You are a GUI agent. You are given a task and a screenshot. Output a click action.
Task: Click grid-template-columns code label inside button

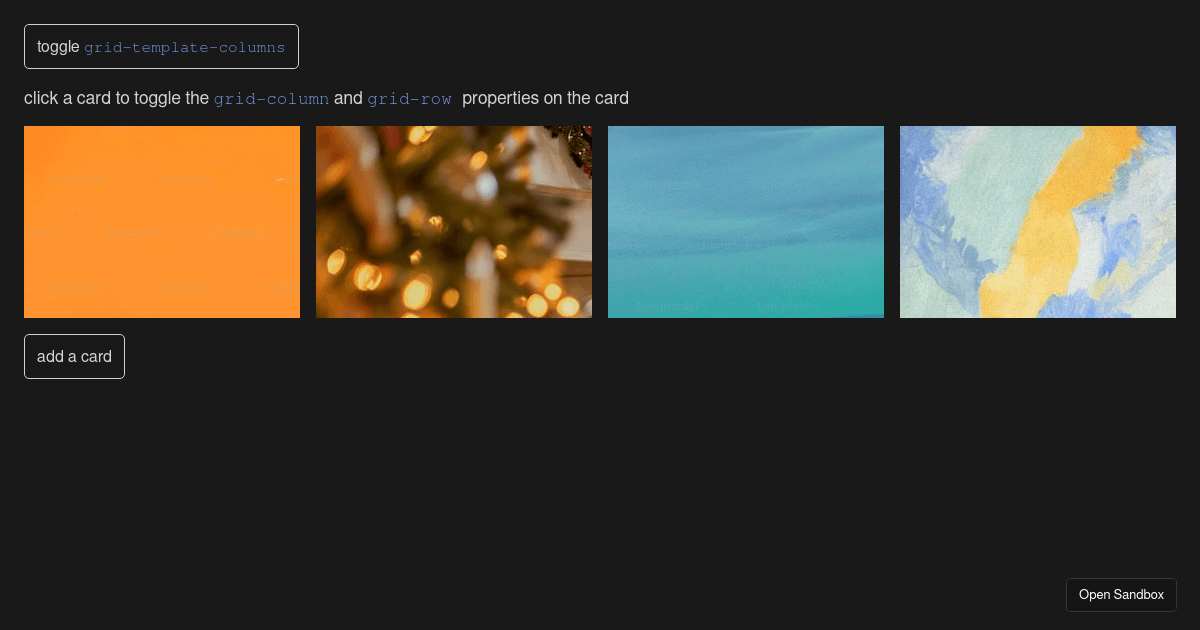click(x=184, y=47)
